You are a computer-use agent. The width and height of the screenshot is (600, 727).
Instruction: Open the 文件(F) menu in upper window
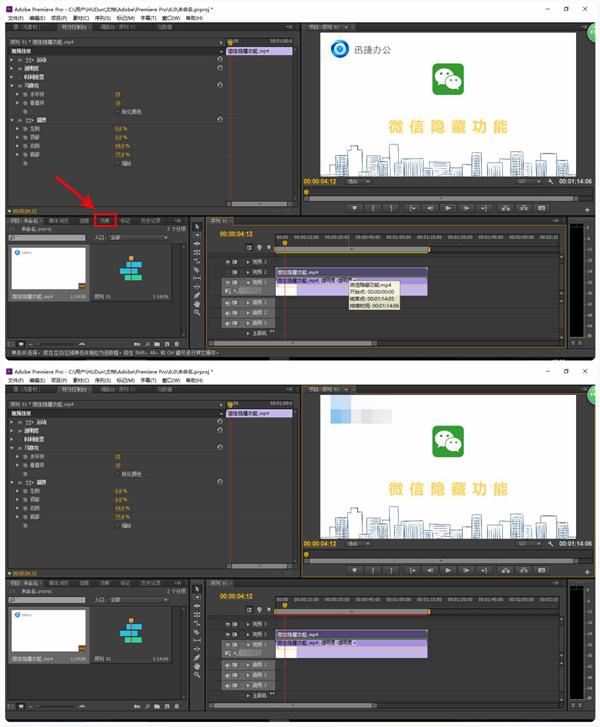[x=15, y=18]
